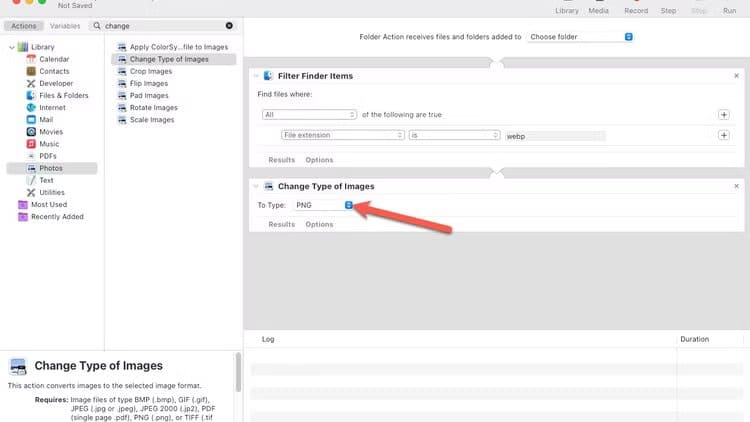Open Files & Folders category icon
750x422 pixels.
click(x=31, y=95)
